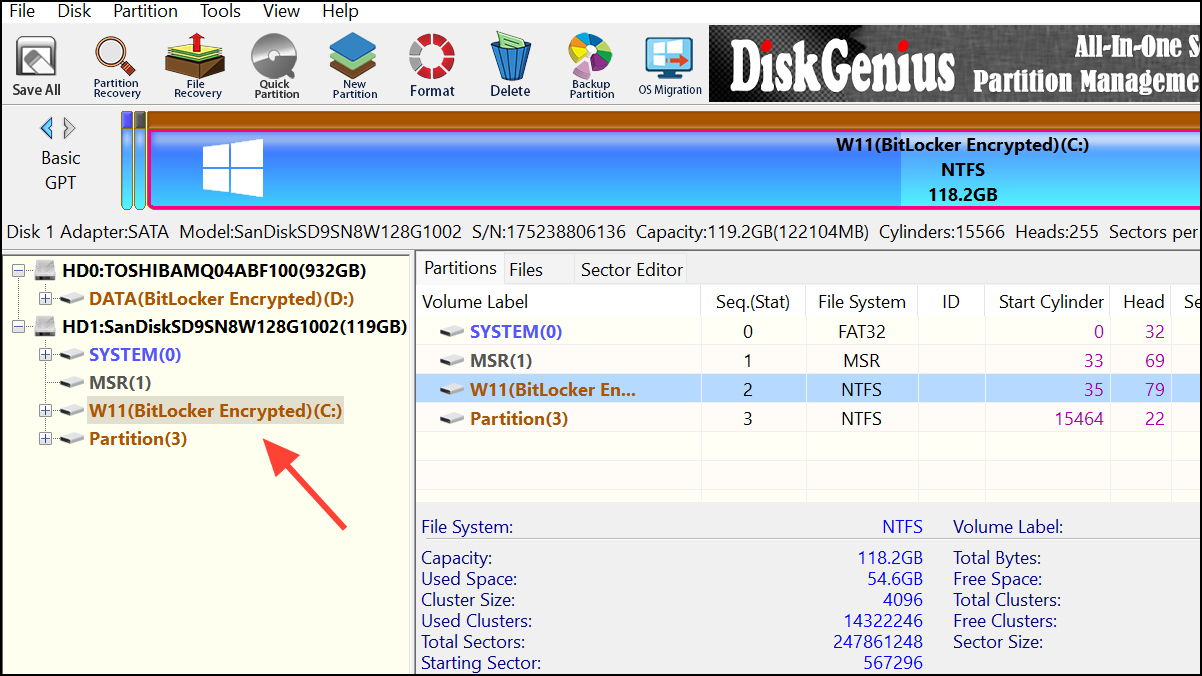Open the Partition menu

[145, 11]
